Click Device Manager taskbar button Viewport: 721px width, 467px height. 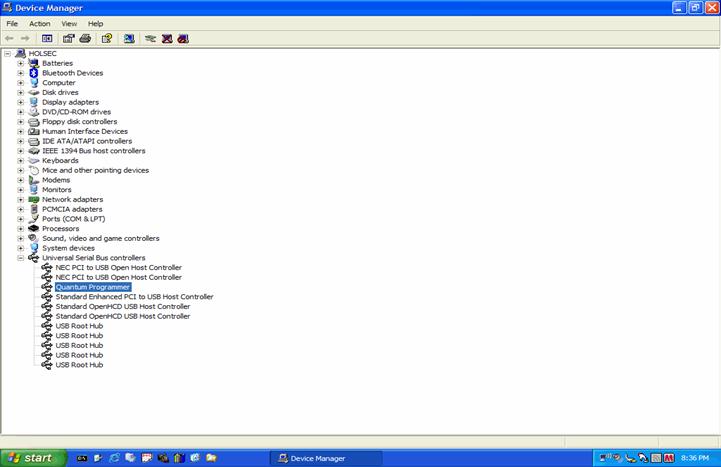326,458
